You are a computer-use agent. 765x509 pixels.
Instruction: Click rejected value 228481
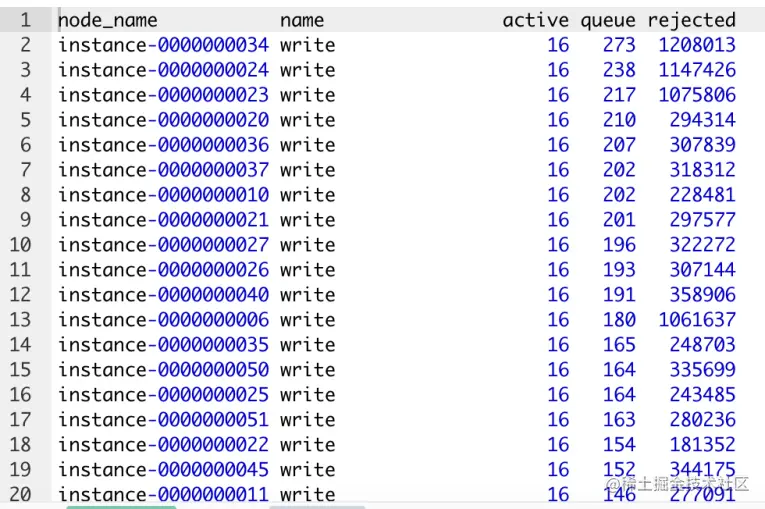(703, 195)
